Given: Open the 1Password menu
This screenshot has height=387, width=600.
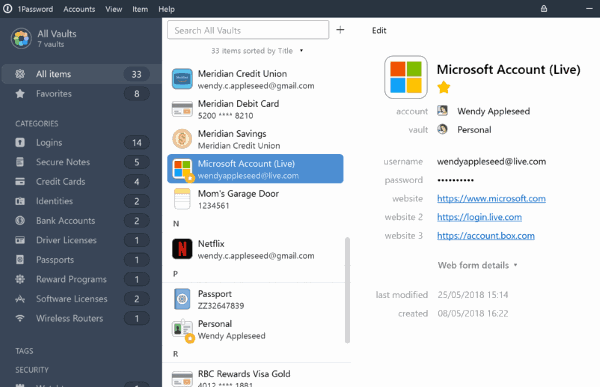Looking at the screenshot, I should pos(35,9).
